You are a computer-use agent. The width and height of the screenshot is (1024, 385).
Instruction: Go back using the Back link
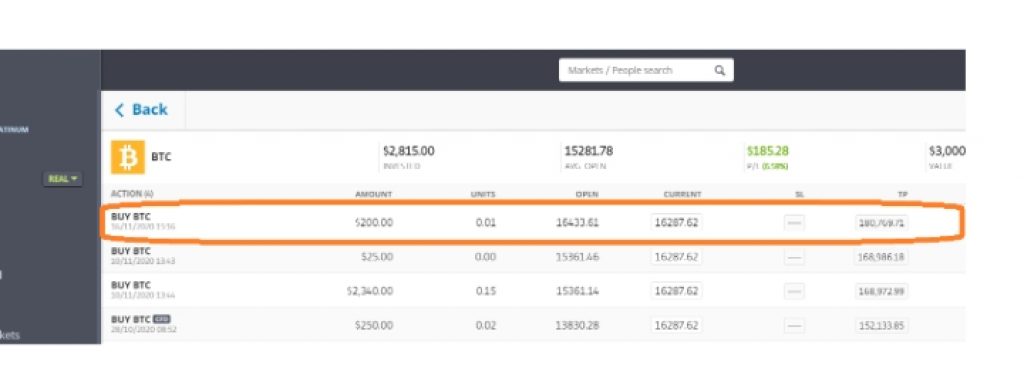pyautogui.click(x=141, y=110)
